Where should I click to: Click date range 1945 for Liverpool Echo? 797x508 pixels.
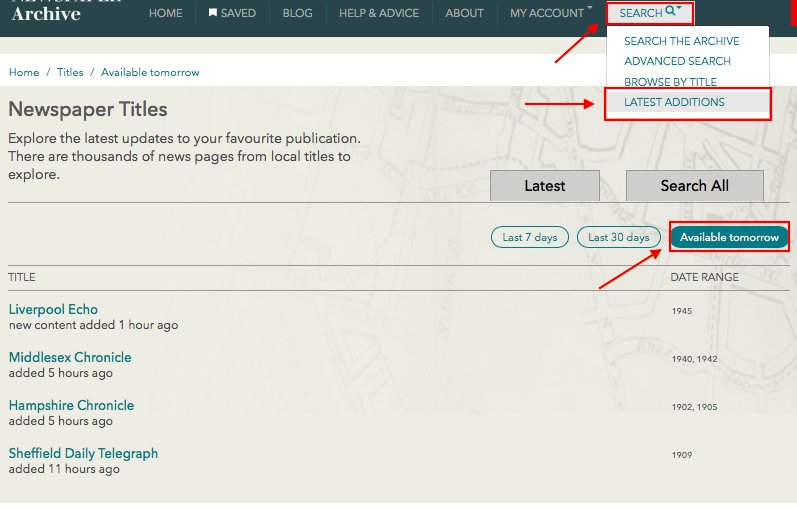pyautogui.click(x=682, y=311)
